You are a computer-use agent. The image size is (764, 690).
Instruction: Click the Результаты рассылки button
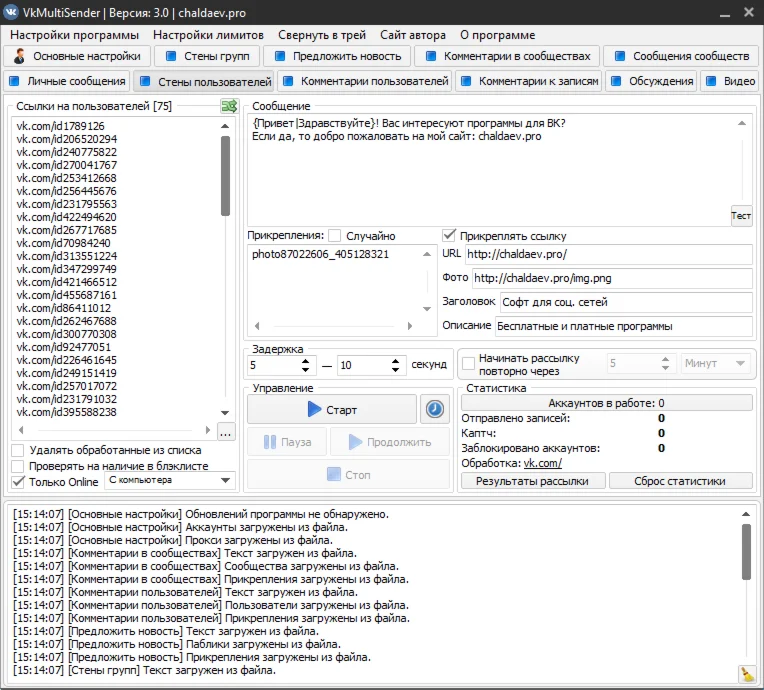[x=532, y=481]
